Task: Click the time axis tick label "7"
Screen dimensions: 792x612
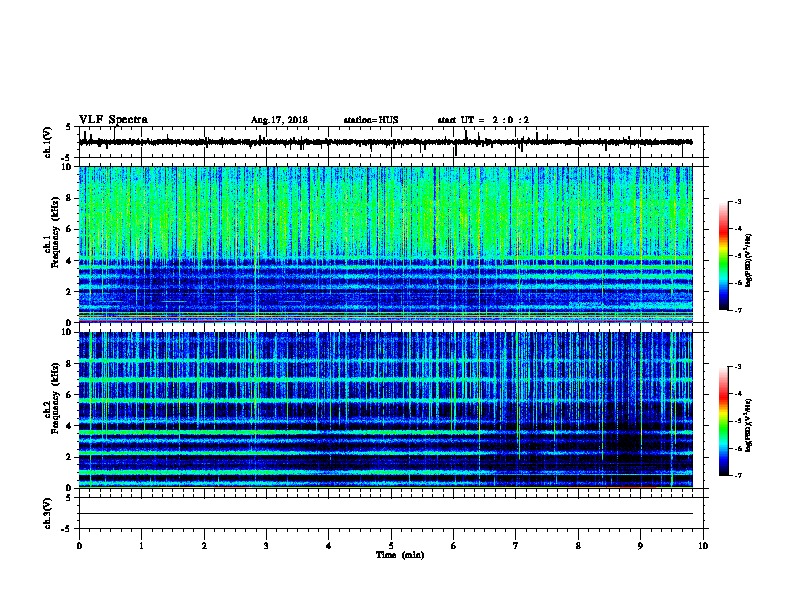Action: coord(516,546)
